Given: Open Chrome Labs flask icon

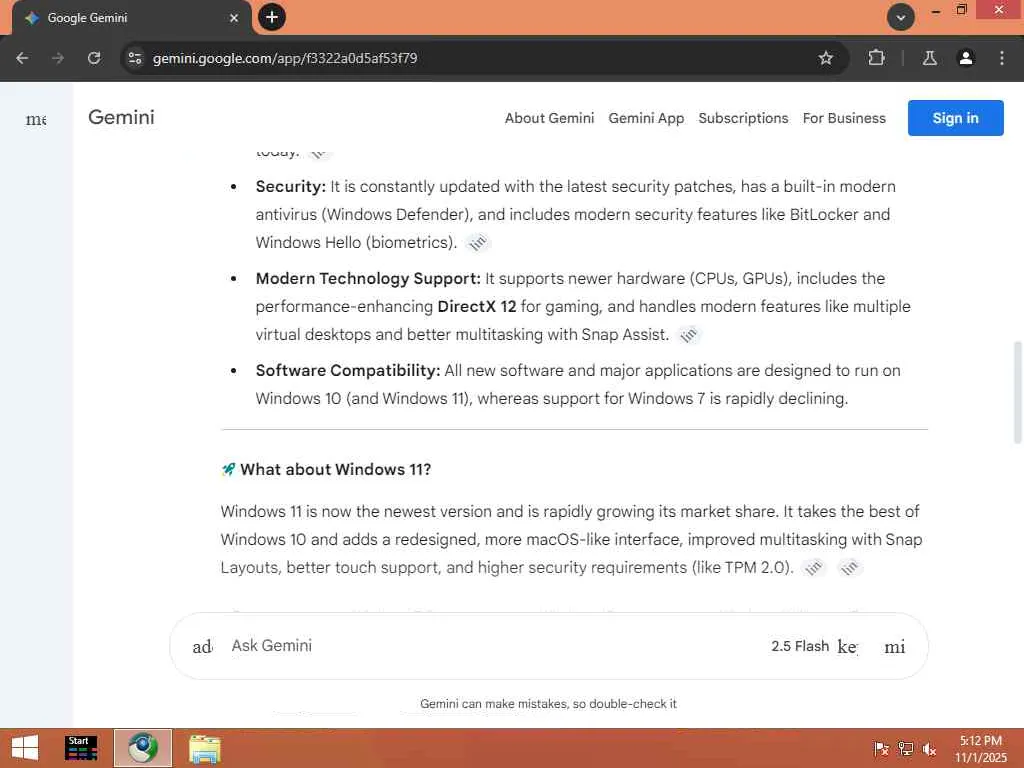Looking at the screenshot, I should tap(929, 58).
